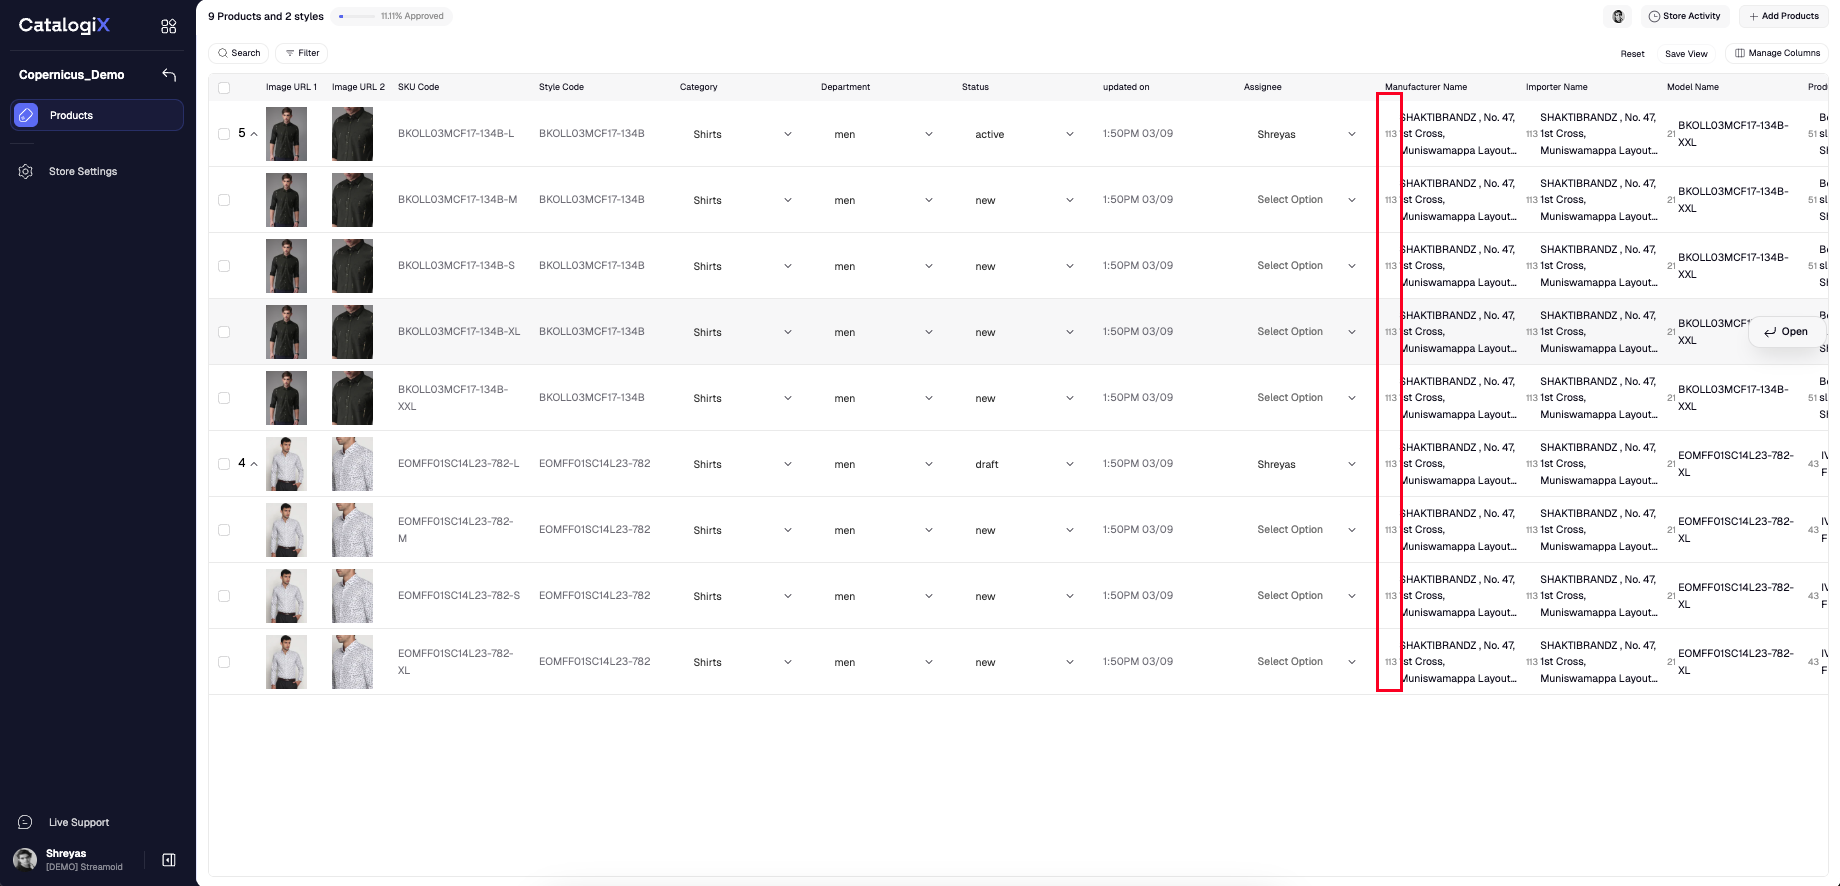1840x886 pixels.
Task: Click the back arrow next to Copernicus_Demo
Action: coord(169,75)
